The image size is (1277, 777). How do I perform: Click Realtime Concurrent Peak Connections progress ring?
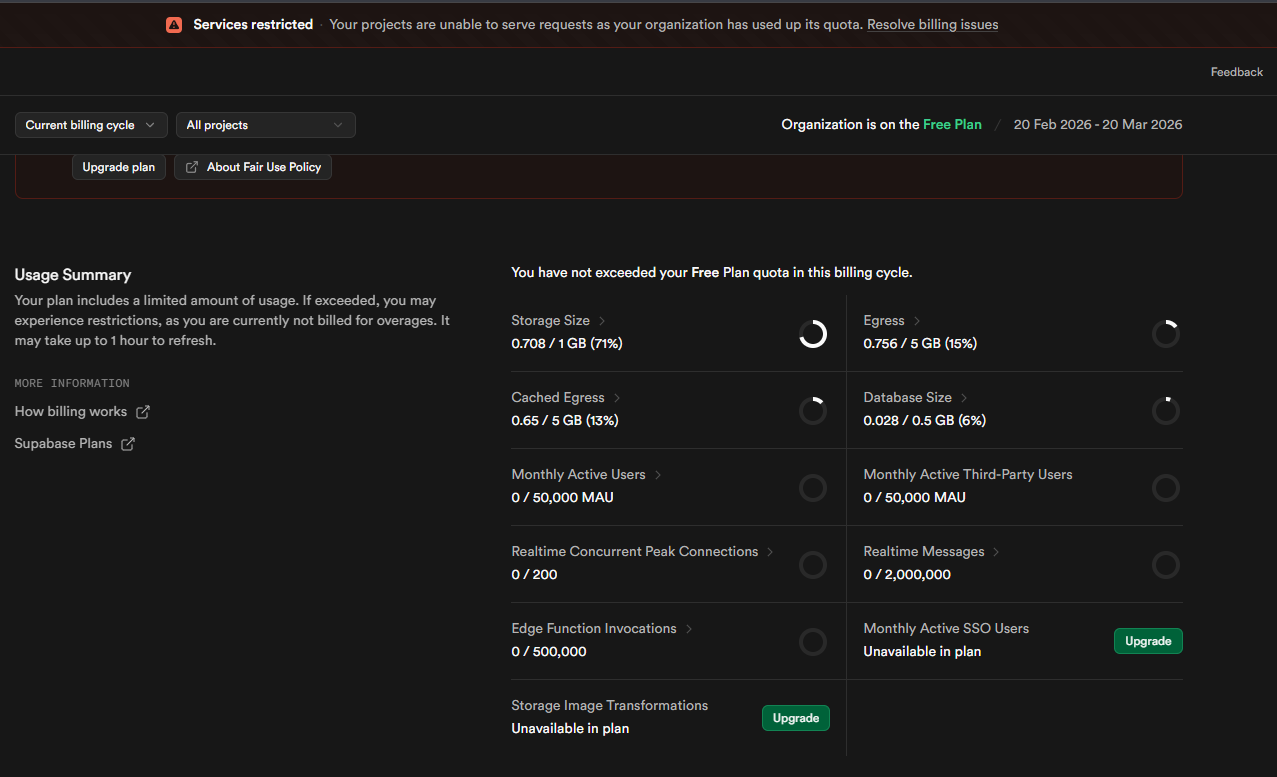pyautogui.click(x=813, y=565)
